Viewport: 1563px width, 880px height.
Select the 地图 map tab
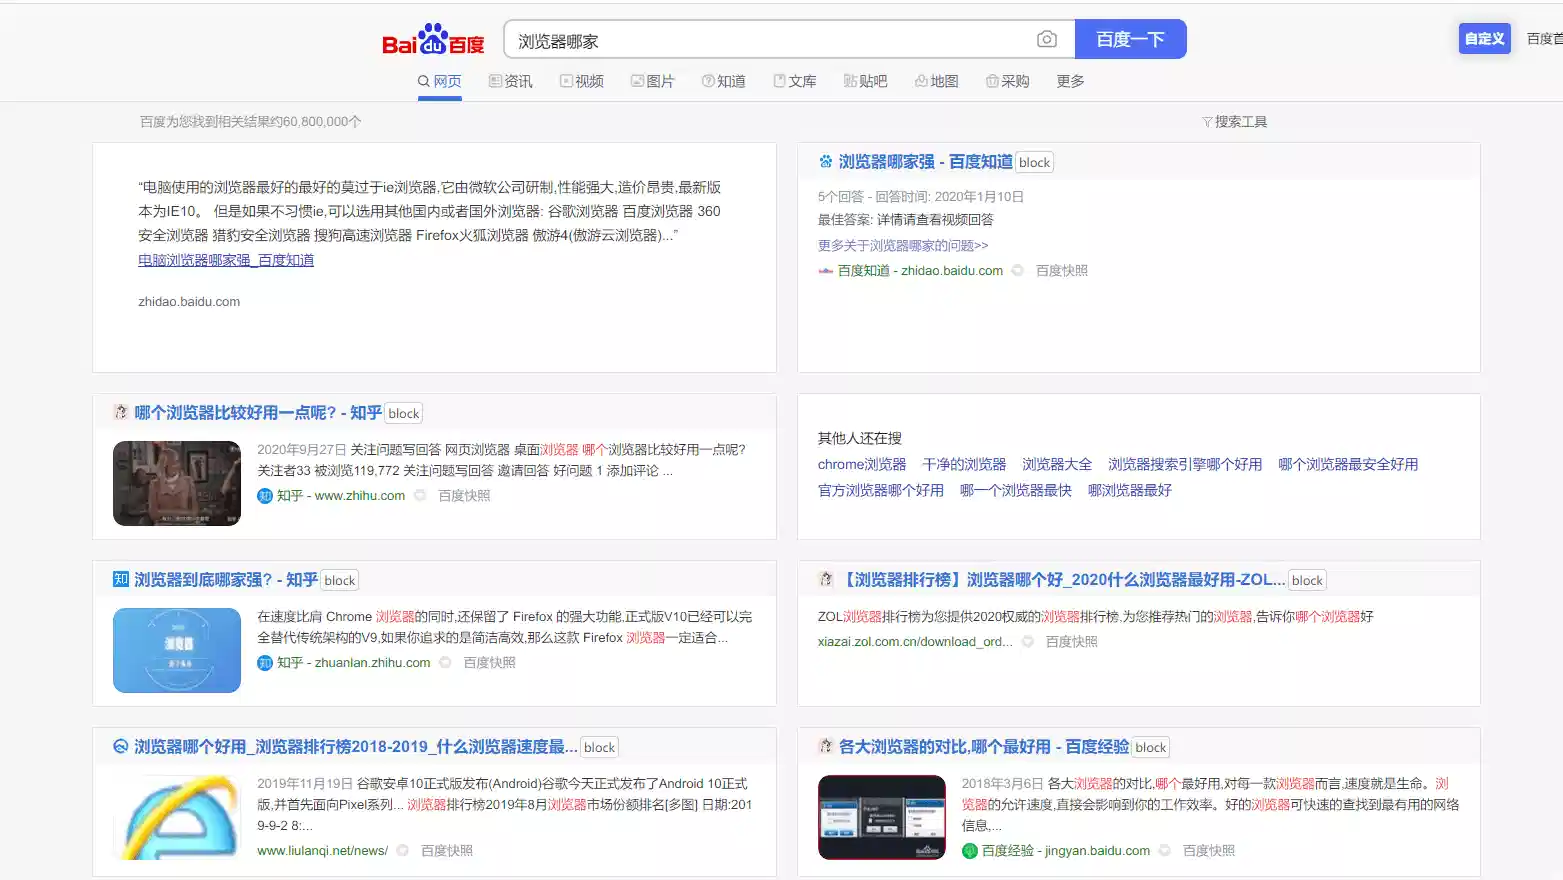tap(936, 81)
